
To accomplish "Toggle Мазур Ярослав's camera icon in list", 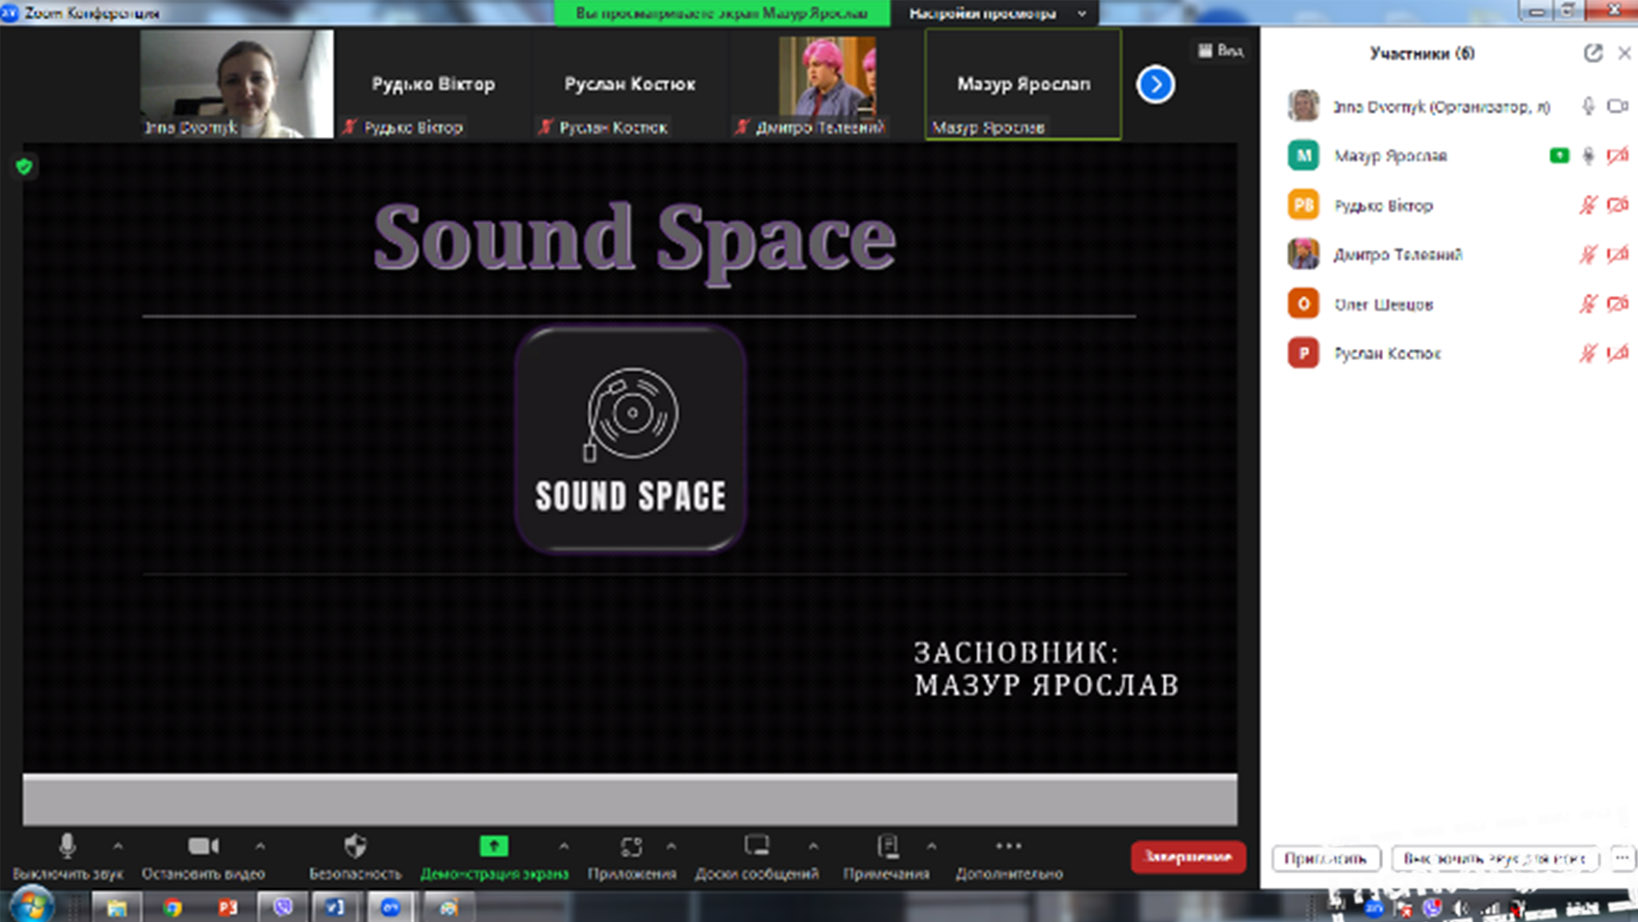I will (1617, 155).
